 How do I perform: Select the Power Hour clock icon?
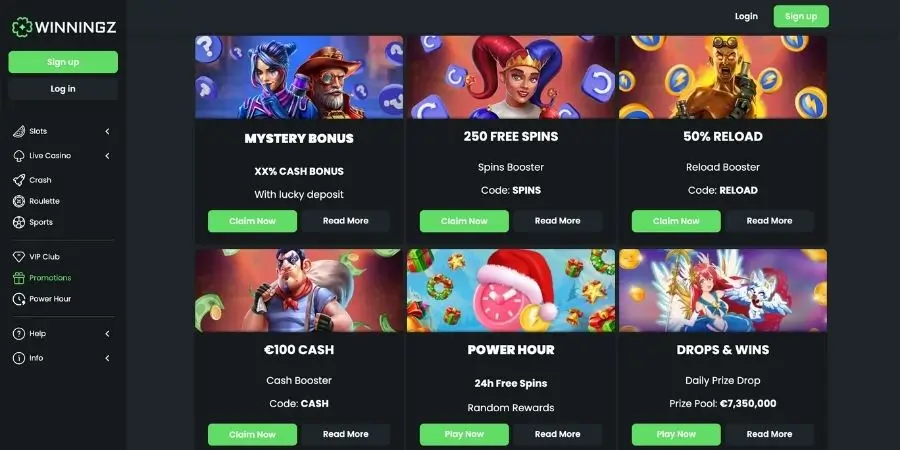[19, 299]
